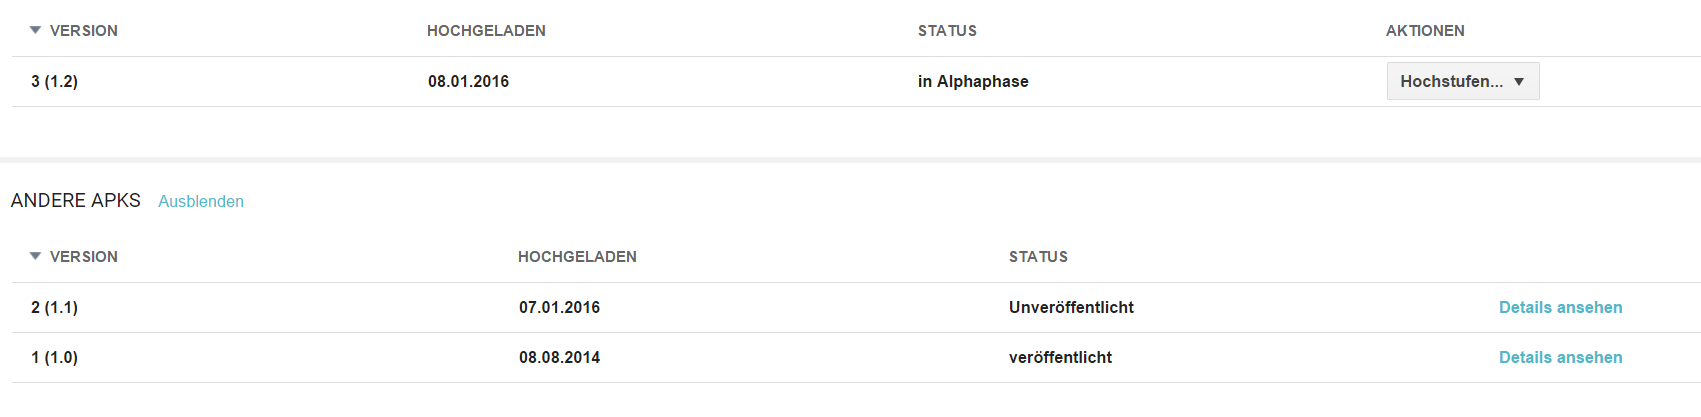
Task: Click the sort arrow in the Andere APKs VERSION header
Action: (x=36, y=257)
